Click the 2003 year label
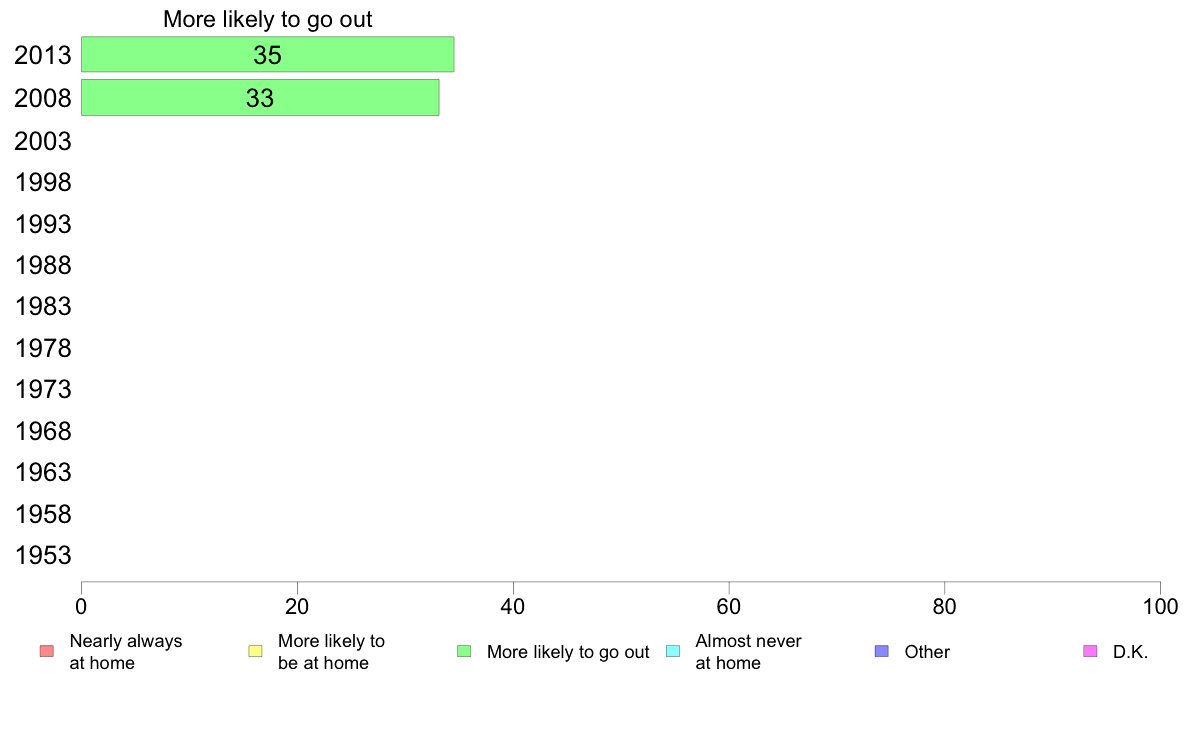1188x736 pixels. click(42, 141)
